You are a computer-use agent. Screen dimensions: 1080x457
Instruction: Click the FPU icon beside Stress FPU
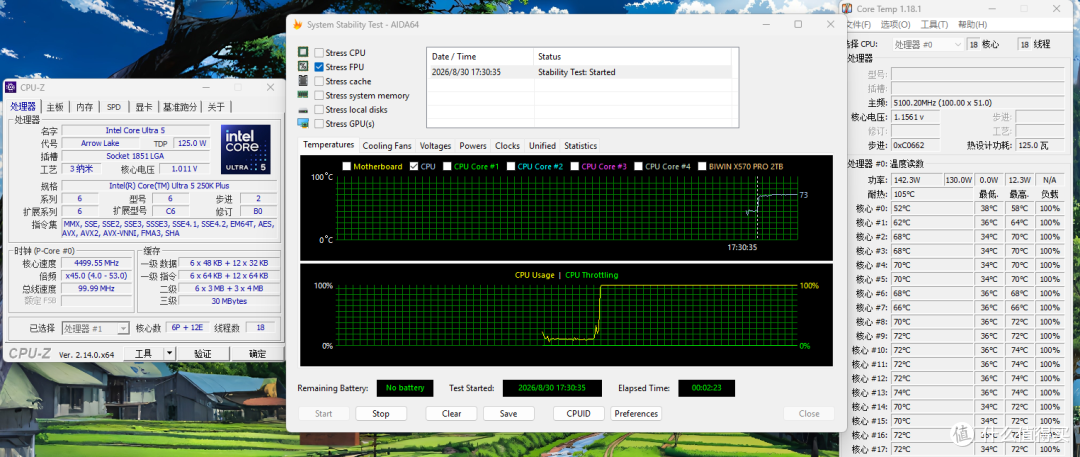pyautogui.click(x=302, y=66)
